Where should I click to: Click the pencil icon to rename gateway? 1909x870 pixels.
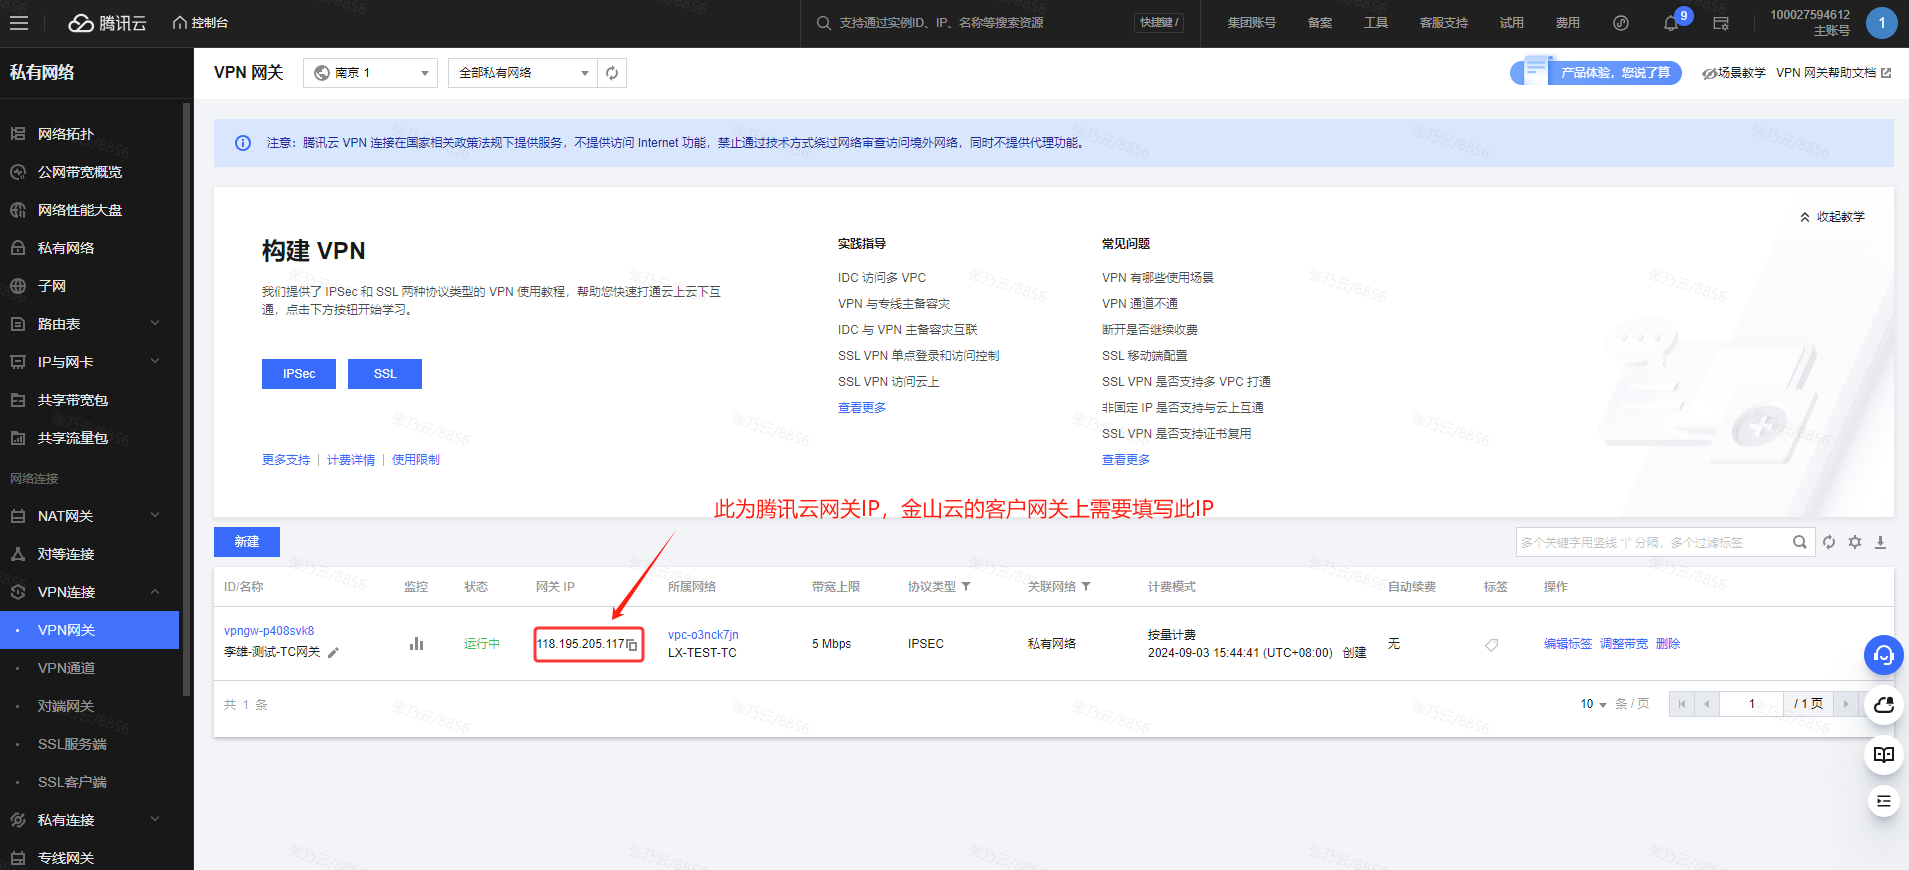click(334, 653)
